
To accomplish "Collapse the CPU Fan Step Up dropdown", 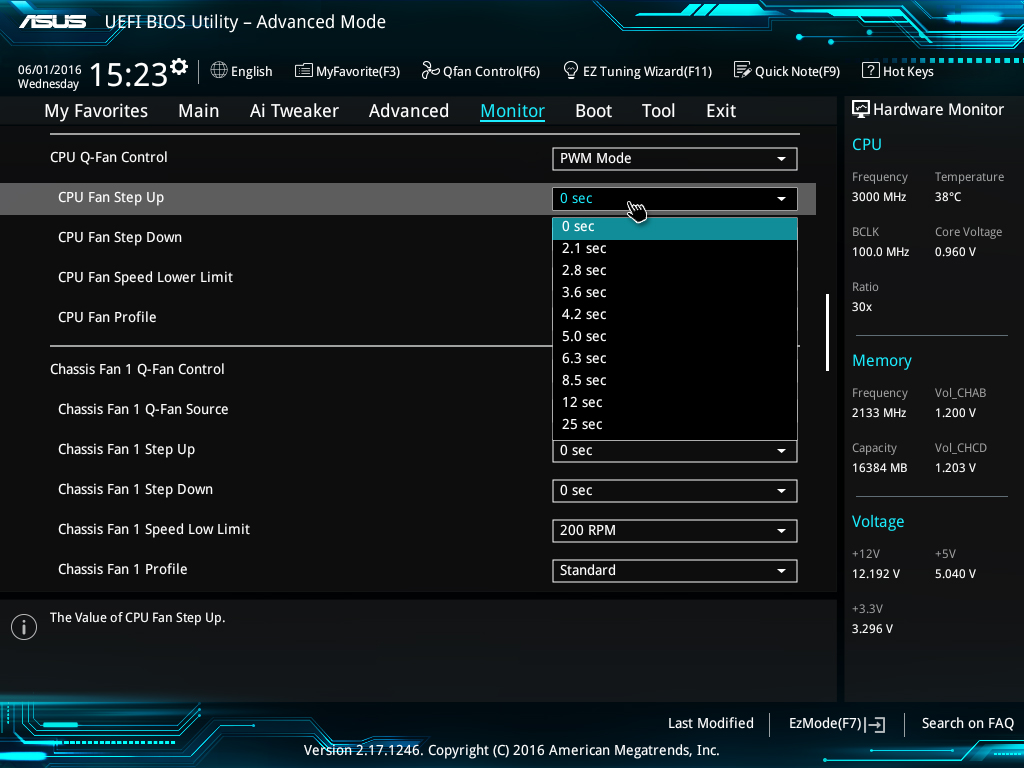I will [x=675, y=199].
